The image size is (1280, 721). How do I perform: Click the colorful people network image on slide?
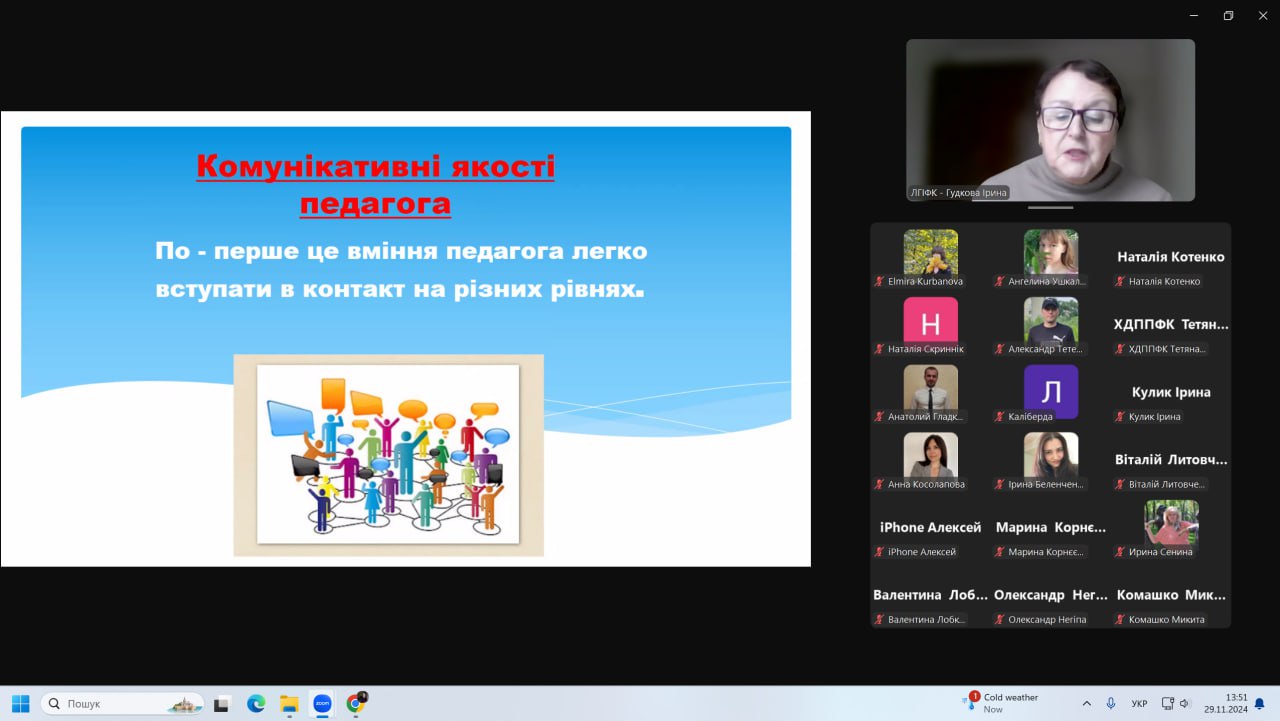(x=388, y=454)
